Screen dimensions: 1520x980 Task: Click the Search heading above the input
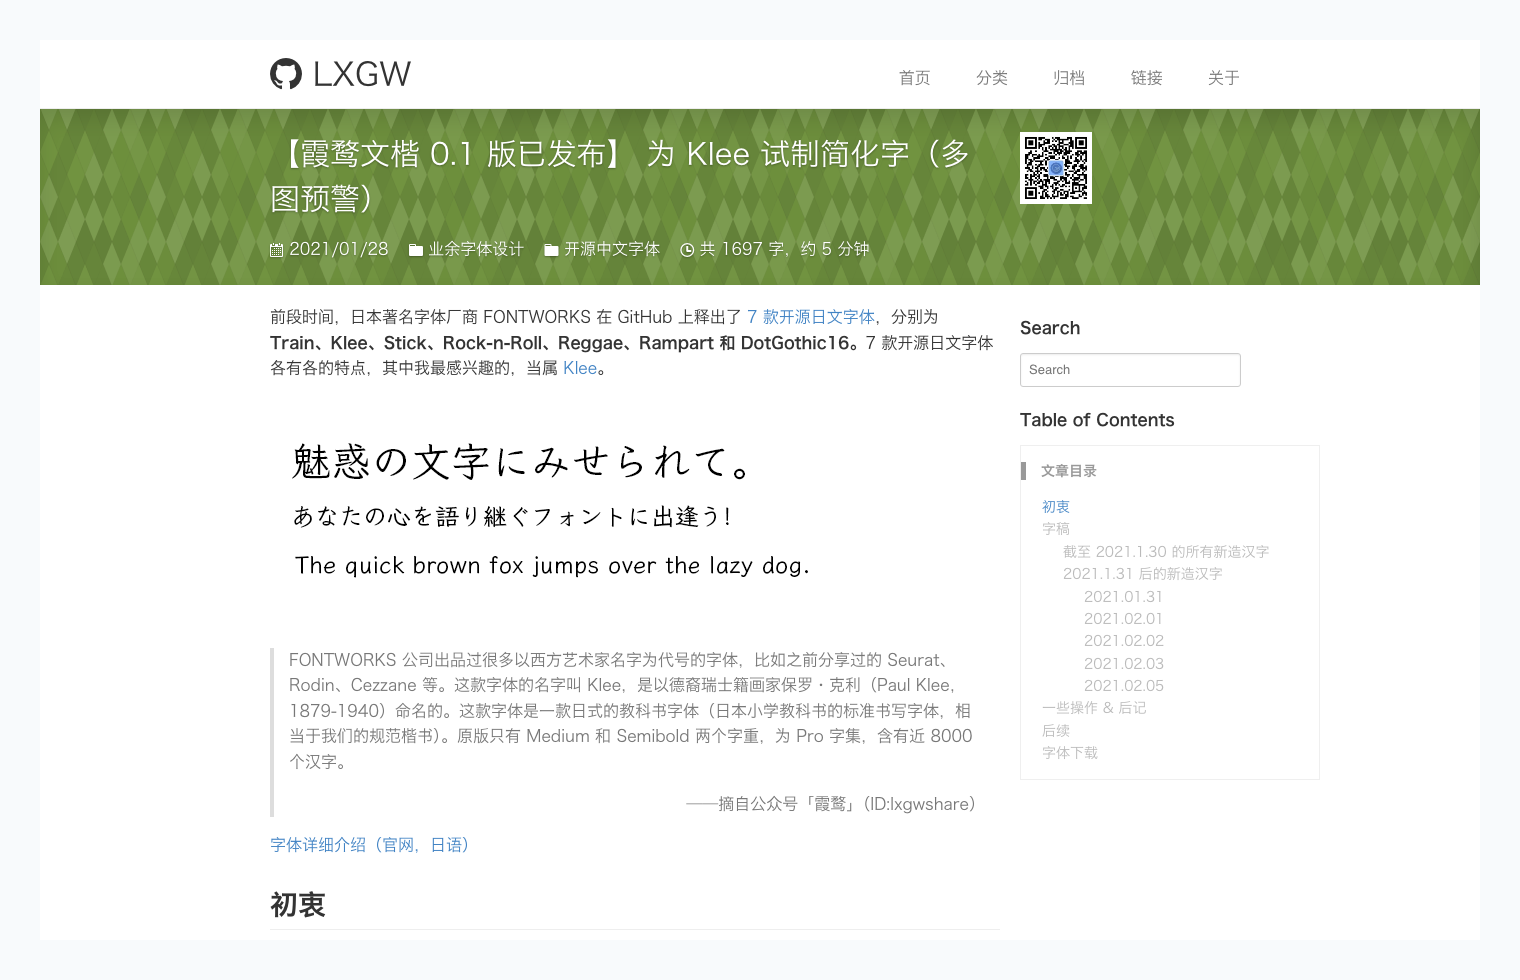pyautogui.click(x=1050, y=328)
